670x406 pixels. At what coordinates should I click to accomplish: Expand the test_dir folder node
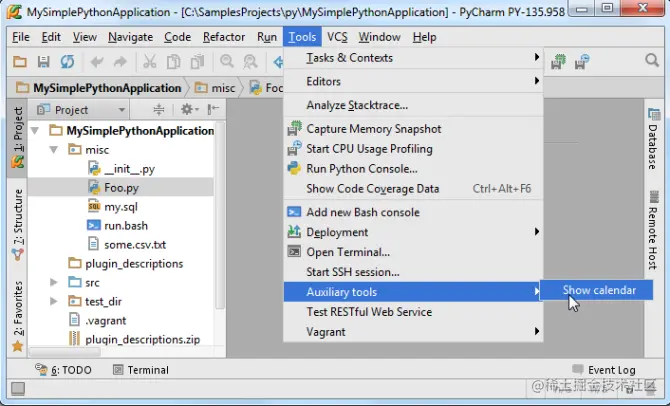tap(54, 301)
